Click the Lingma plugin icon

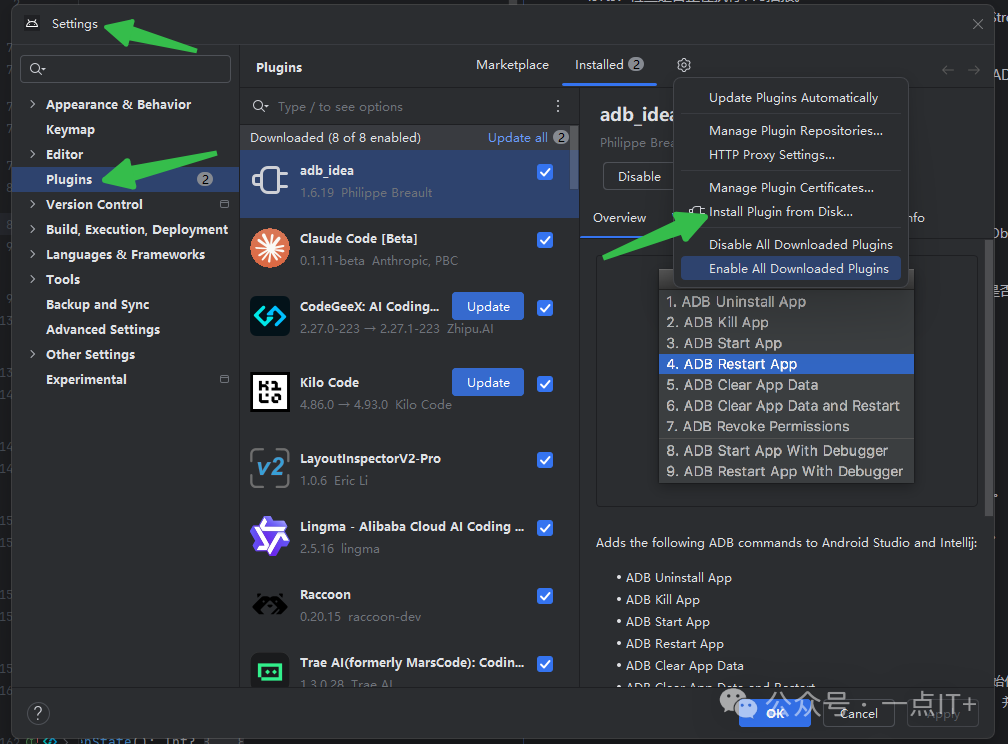coord(269,536)
